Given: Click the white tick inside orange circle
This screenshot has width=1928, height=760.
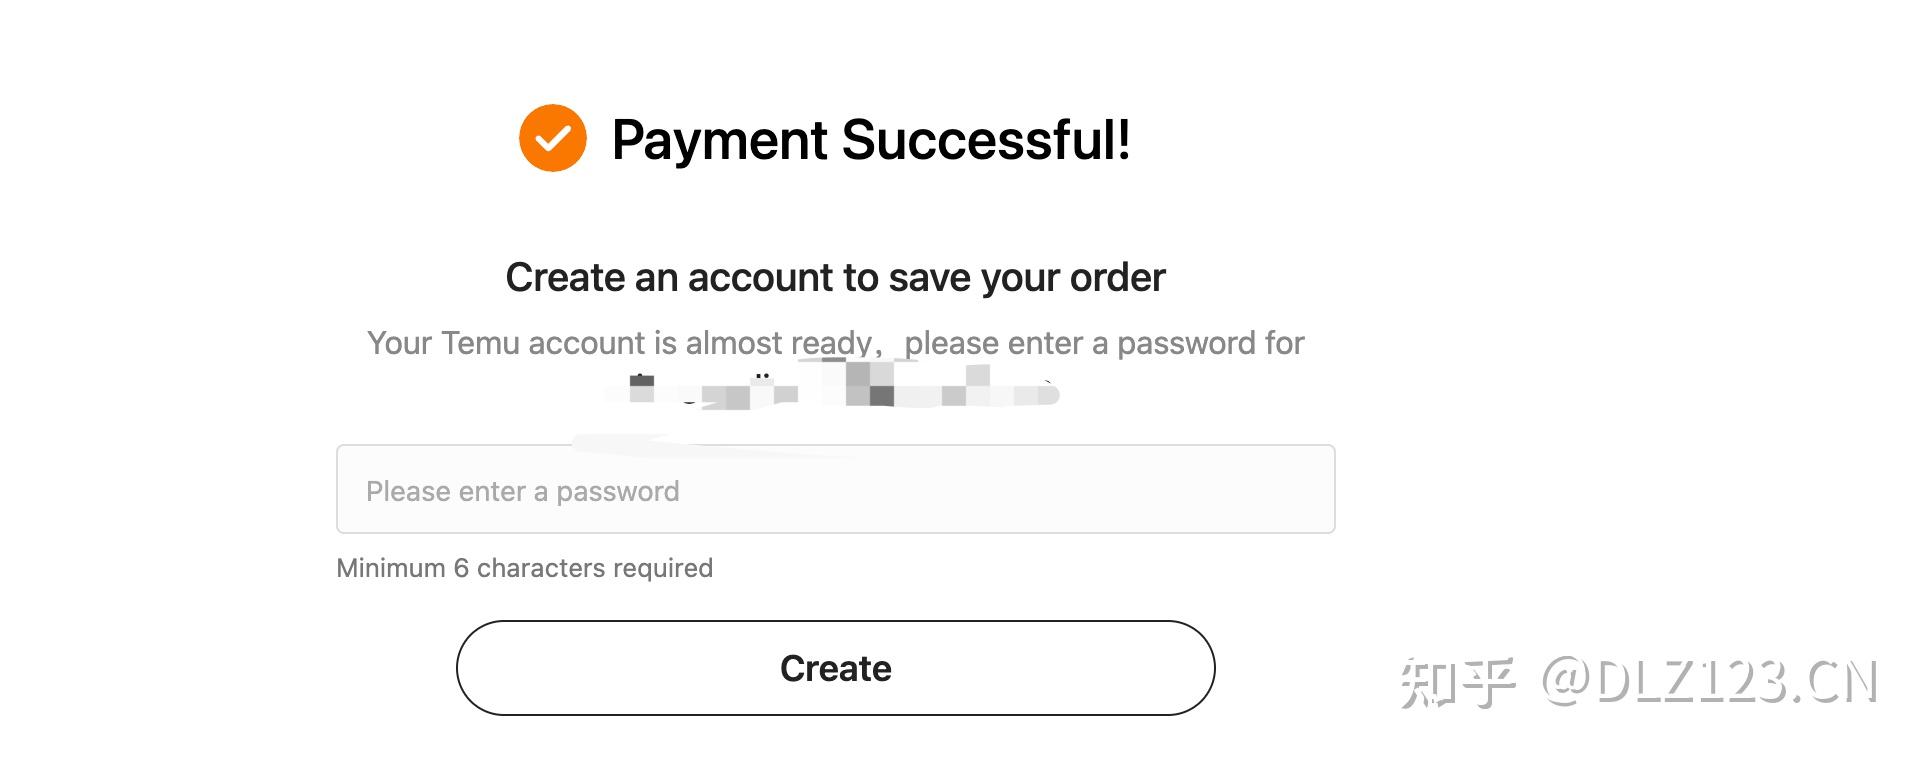Looking at the screenshot, I should (553, 138).
